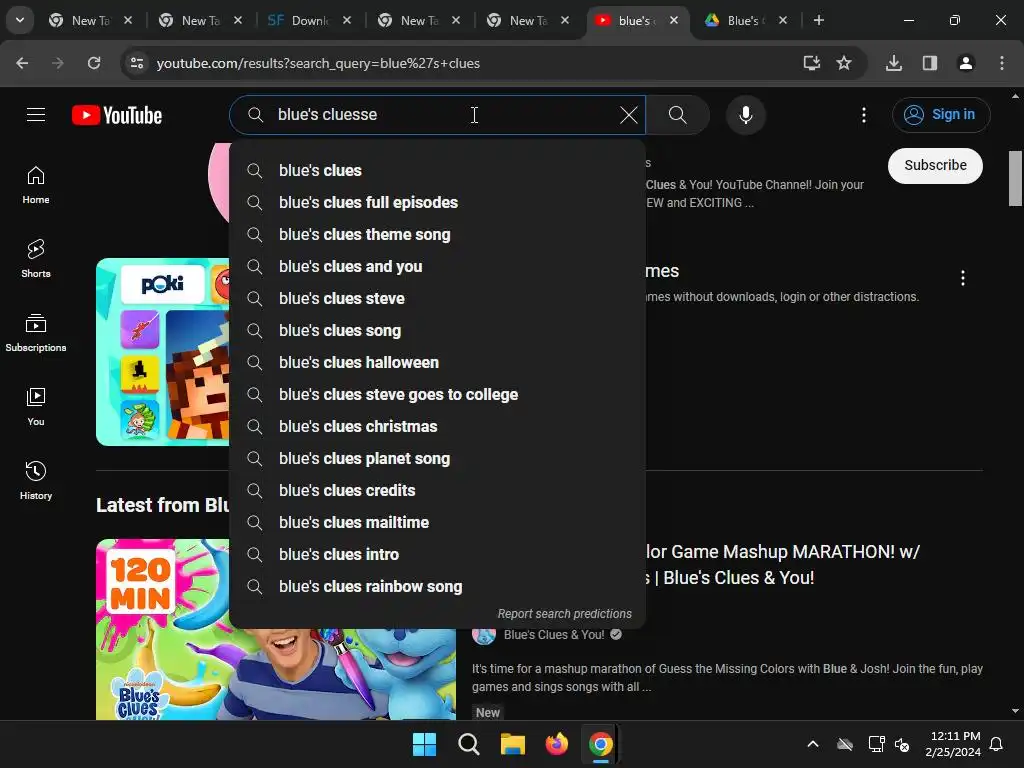
Task: Open the YouTube hamburger guide menu
Action: click(x=36, y=115)
